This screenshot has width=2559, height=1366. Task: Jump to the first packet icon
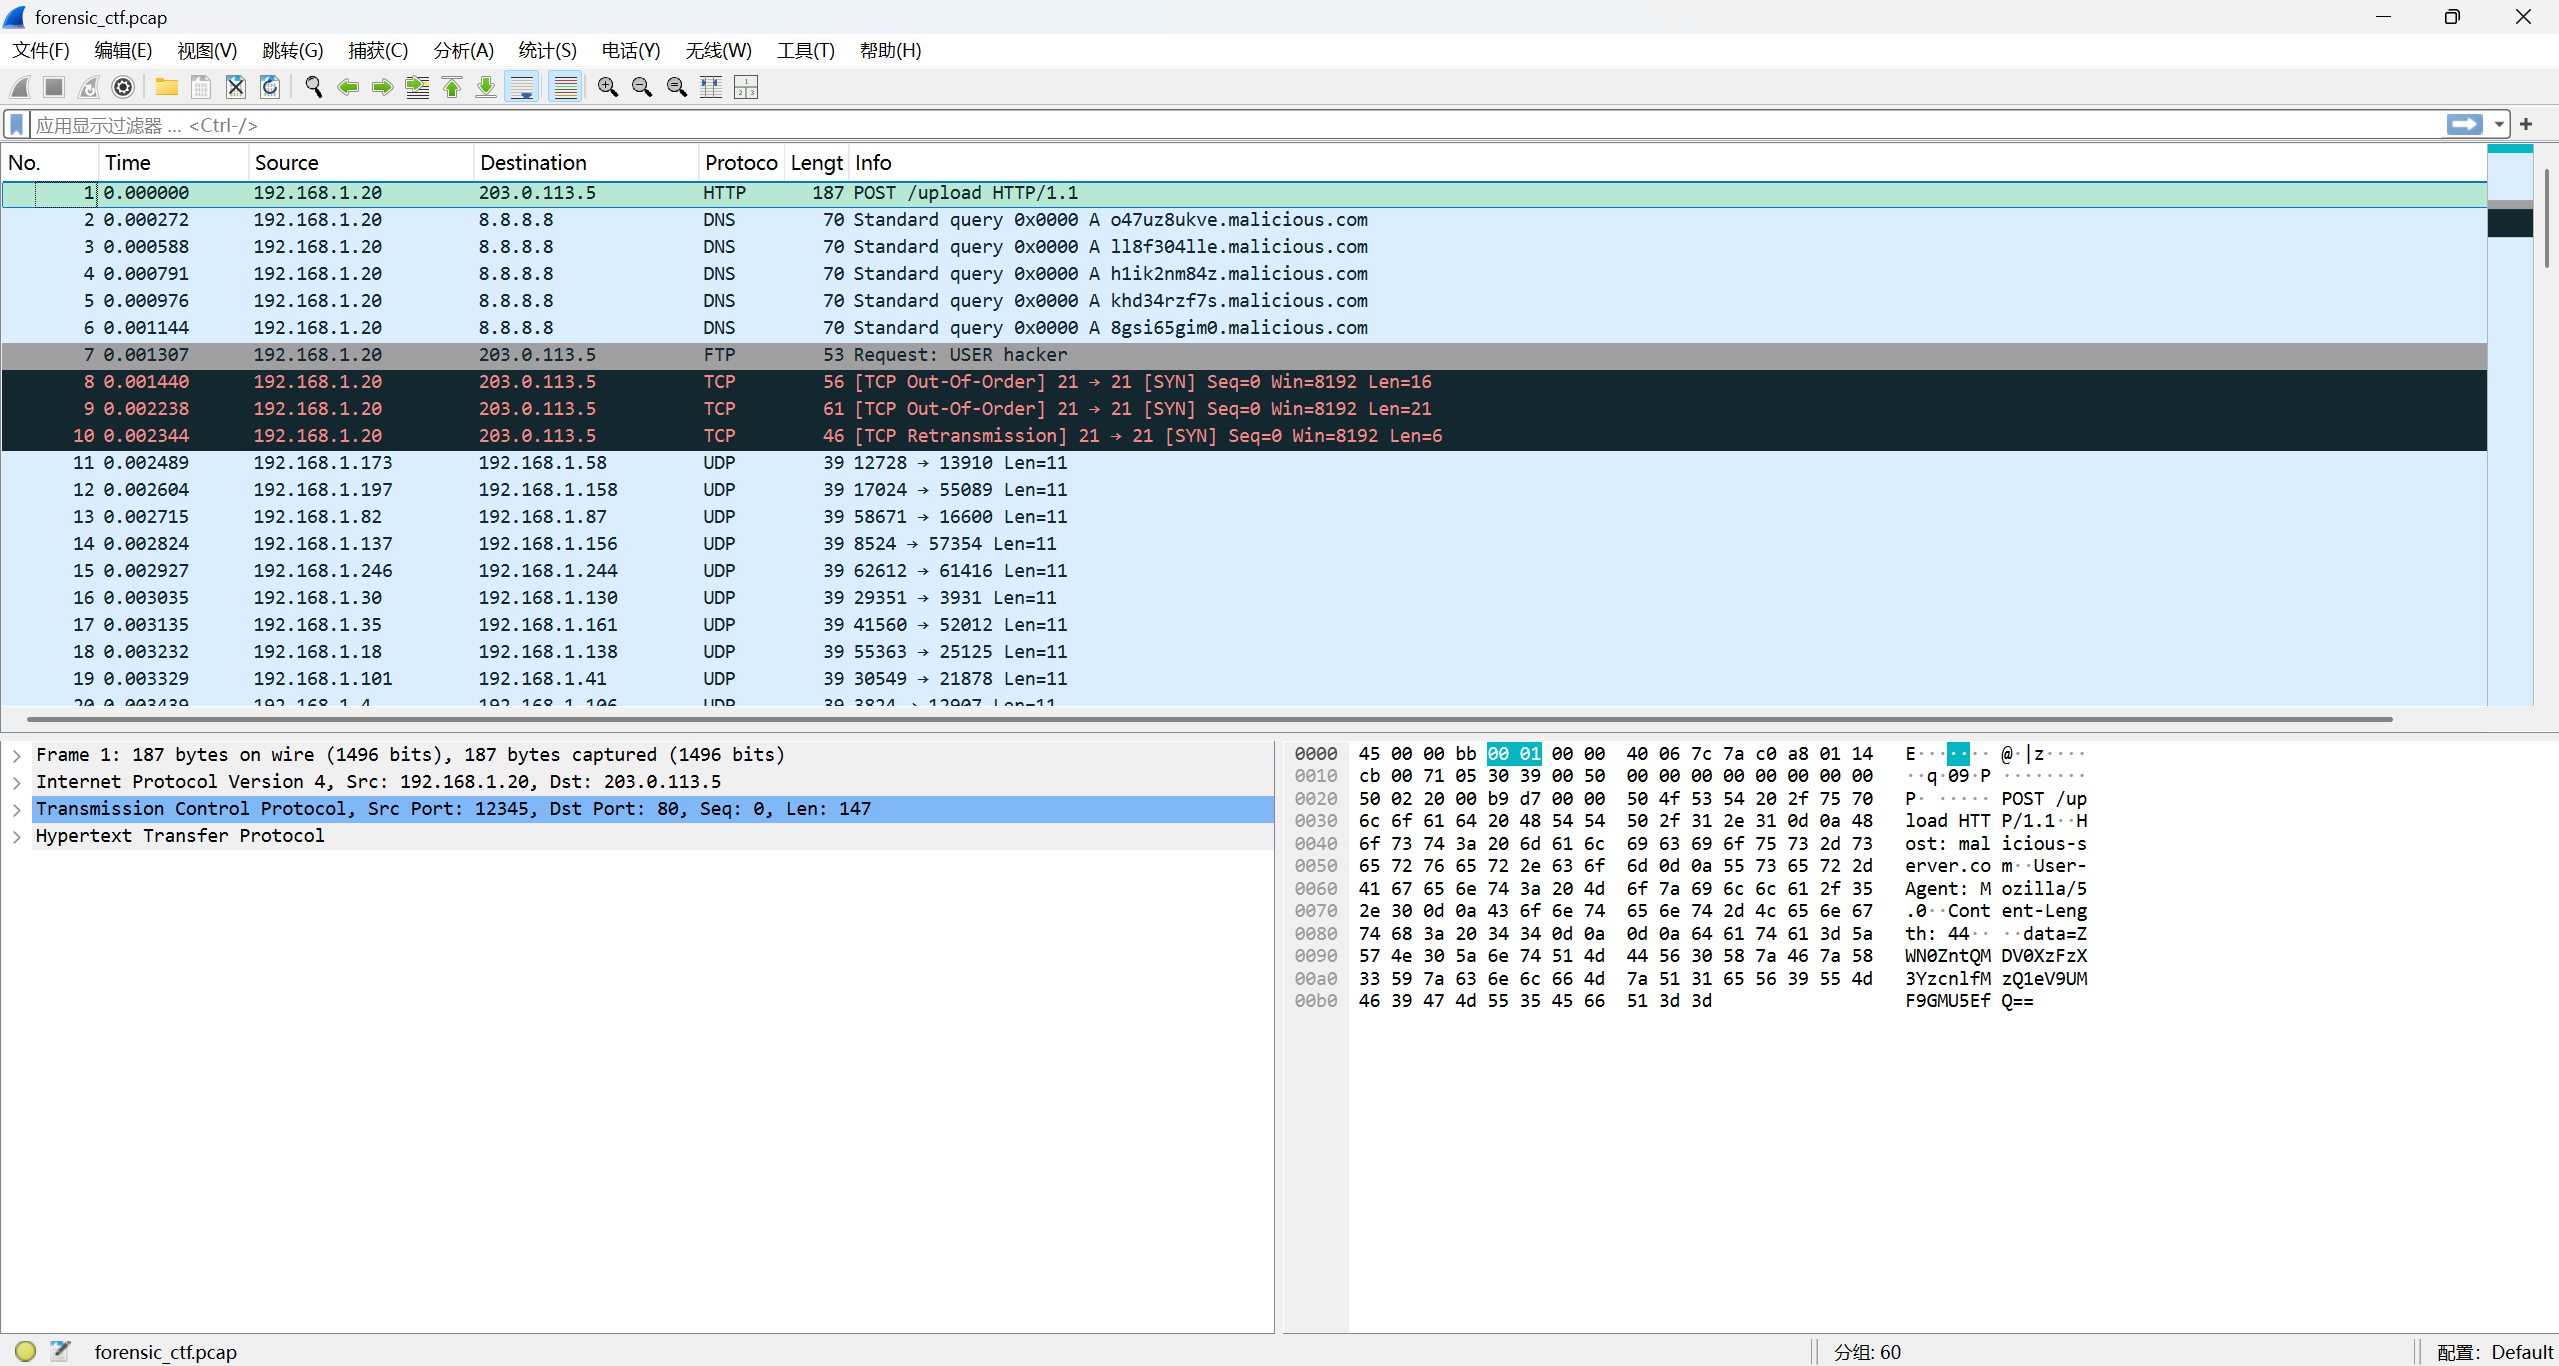(452, 87)
